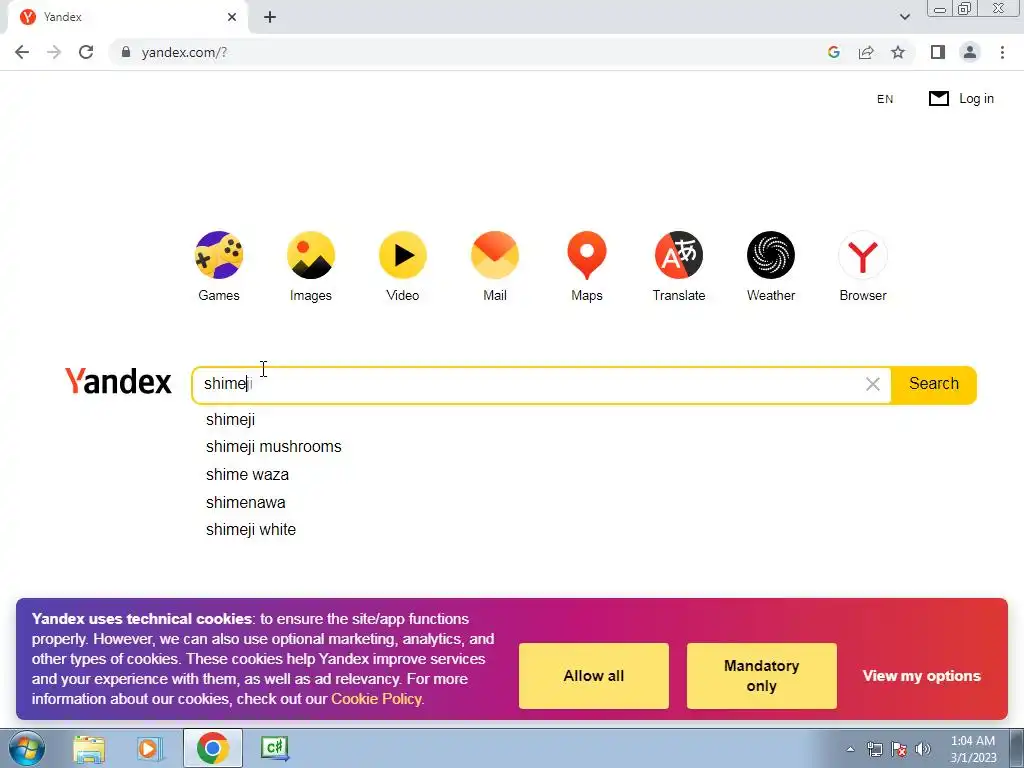This screenshot has width=1024, height=768.
Task: Open the Cookie Policy link
Action: (377, 699)
